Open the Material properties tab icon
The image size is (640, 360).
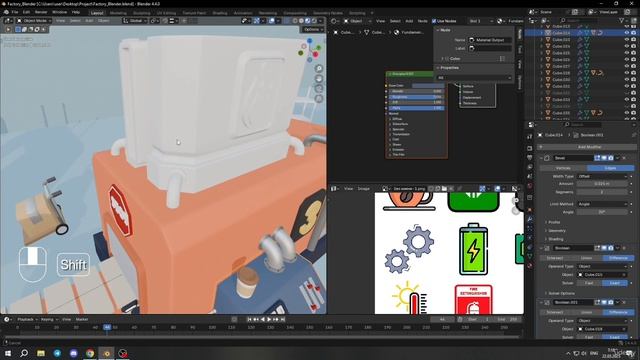[530, 266]
